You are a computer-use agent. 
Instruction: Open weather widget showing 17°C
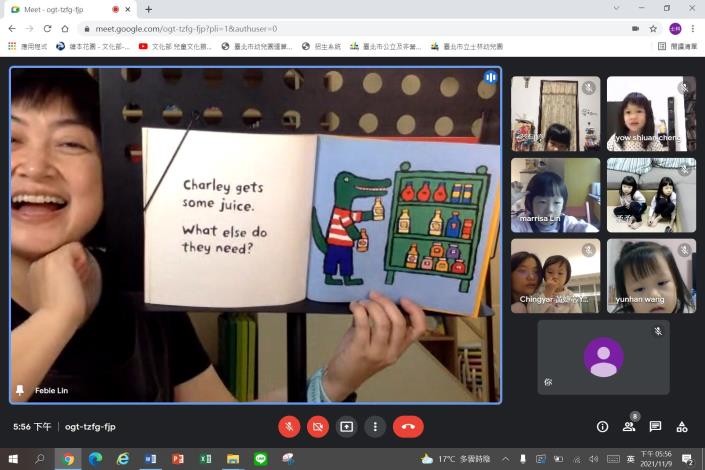coord(455,459)
